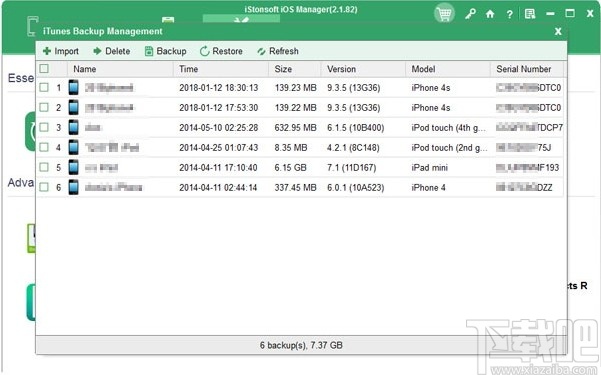Click version 6.0.1 (10A523)
Image resolution: width=601 pixels, height=375 pixels.
(356, 188)
